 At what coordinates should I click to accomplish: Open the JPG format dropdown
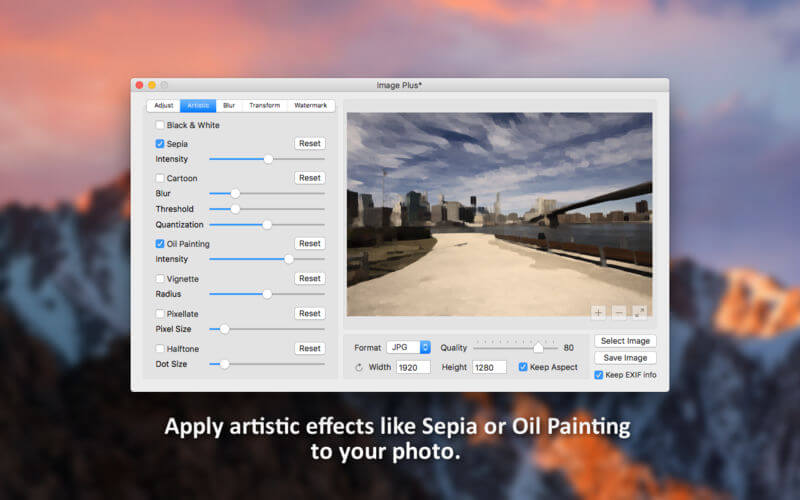[x=408, y=347]
